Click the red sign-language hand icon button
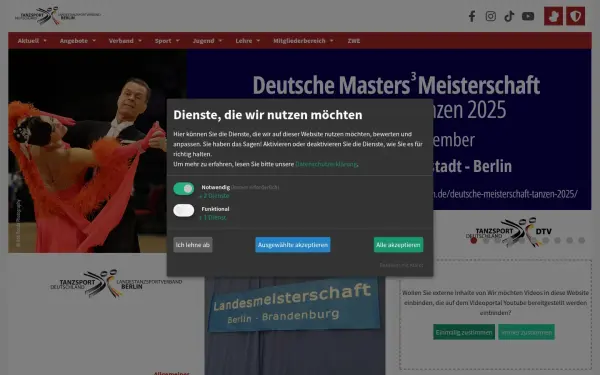The height and width of the screenshot is (375, 600). click(x=553, y=16)
